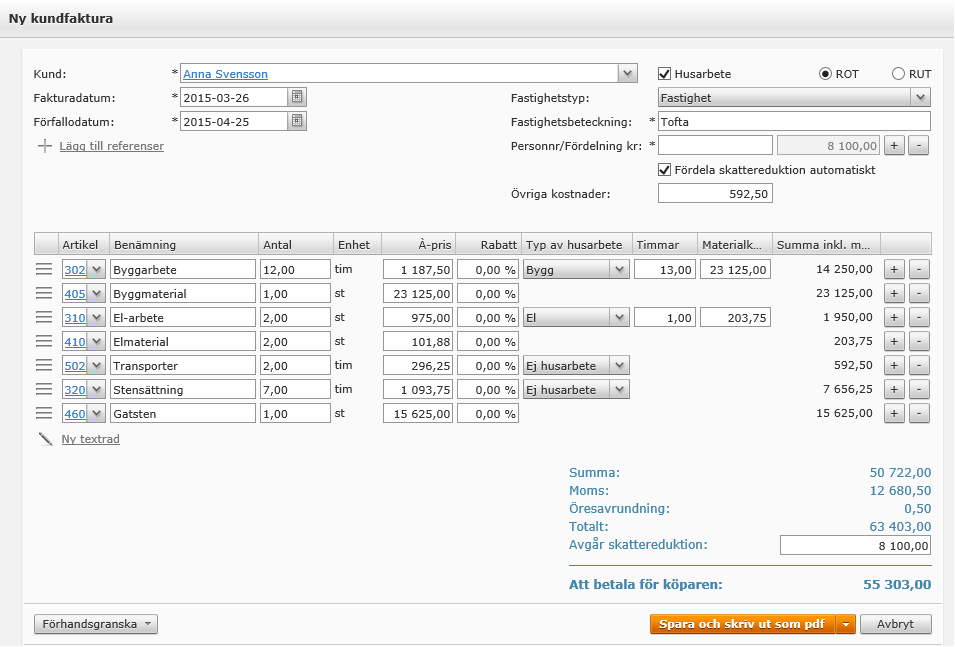Open arrow menu beside Spara och skriv ut
955x647 pixels.
846,624
